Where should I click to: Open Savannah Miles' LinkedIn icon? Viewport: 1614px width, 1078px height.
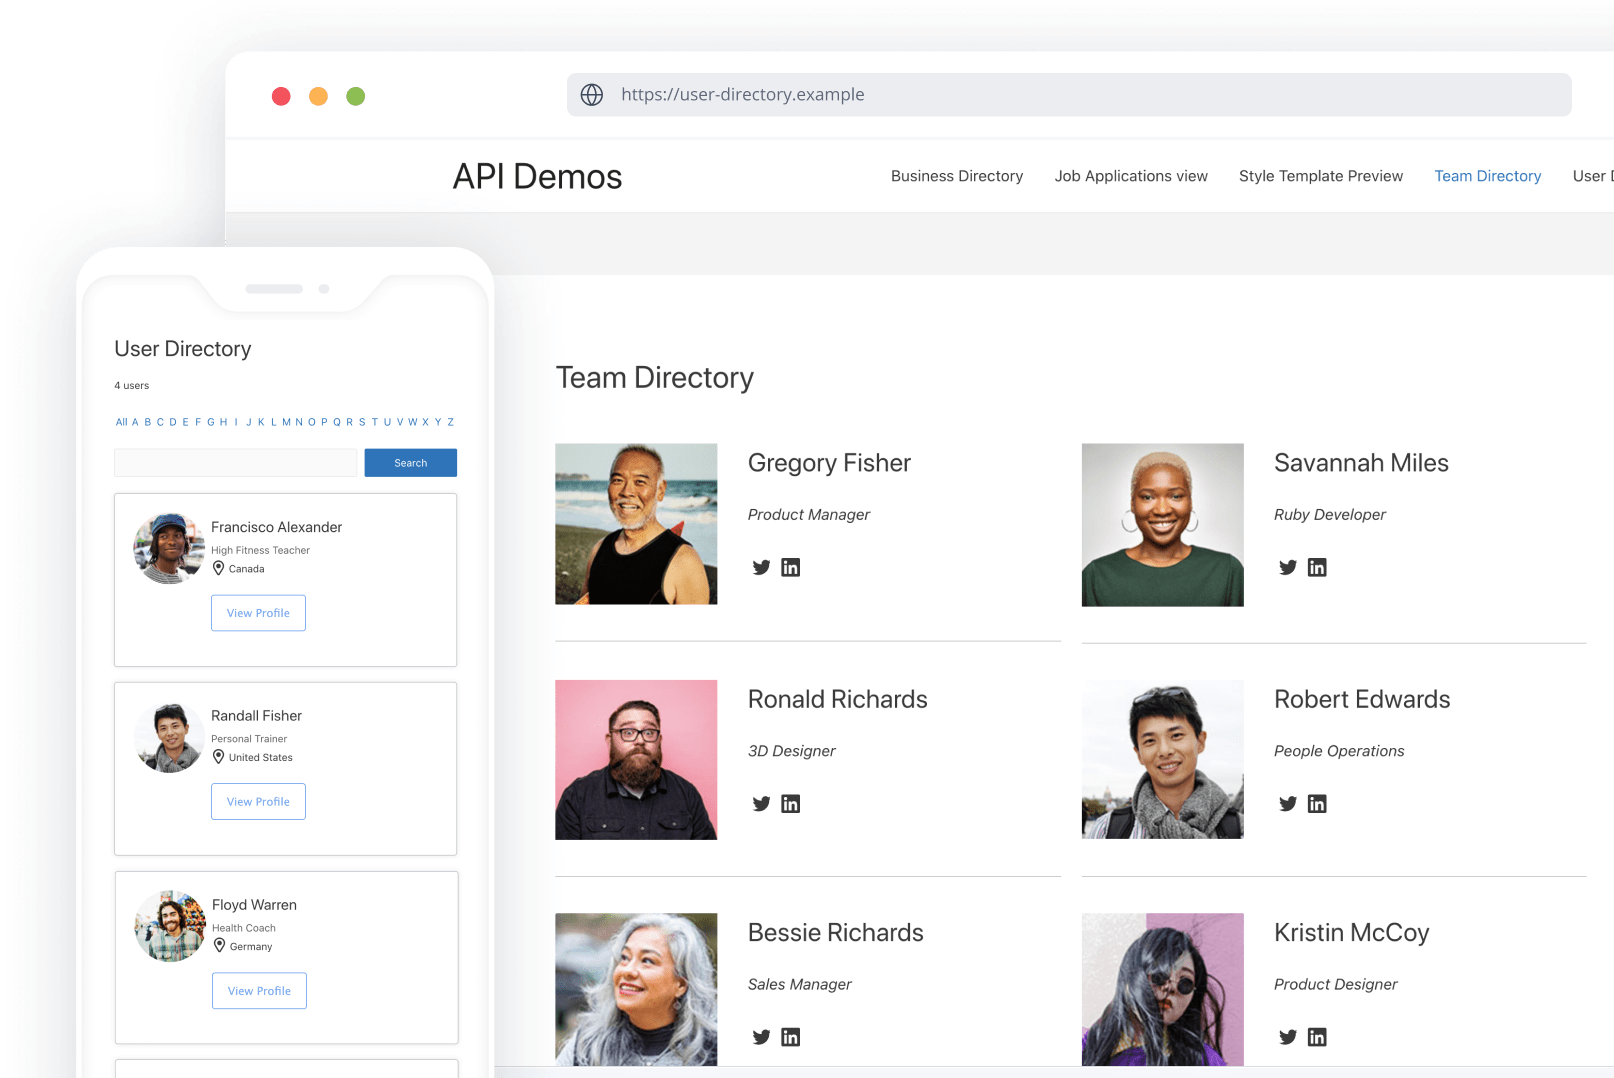coord(1317,567)
